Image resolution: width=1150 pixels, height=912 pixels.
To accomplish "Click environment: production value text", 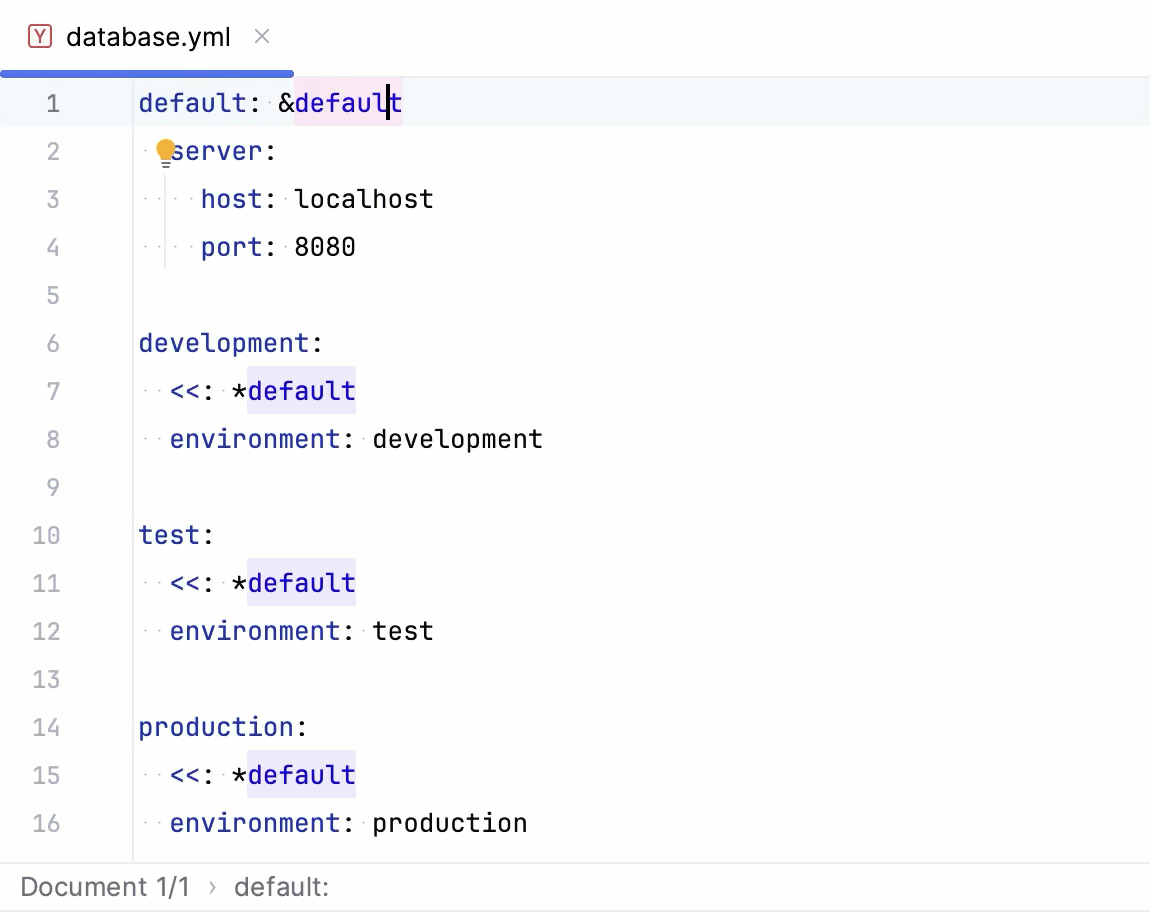I will coord(449,823).
